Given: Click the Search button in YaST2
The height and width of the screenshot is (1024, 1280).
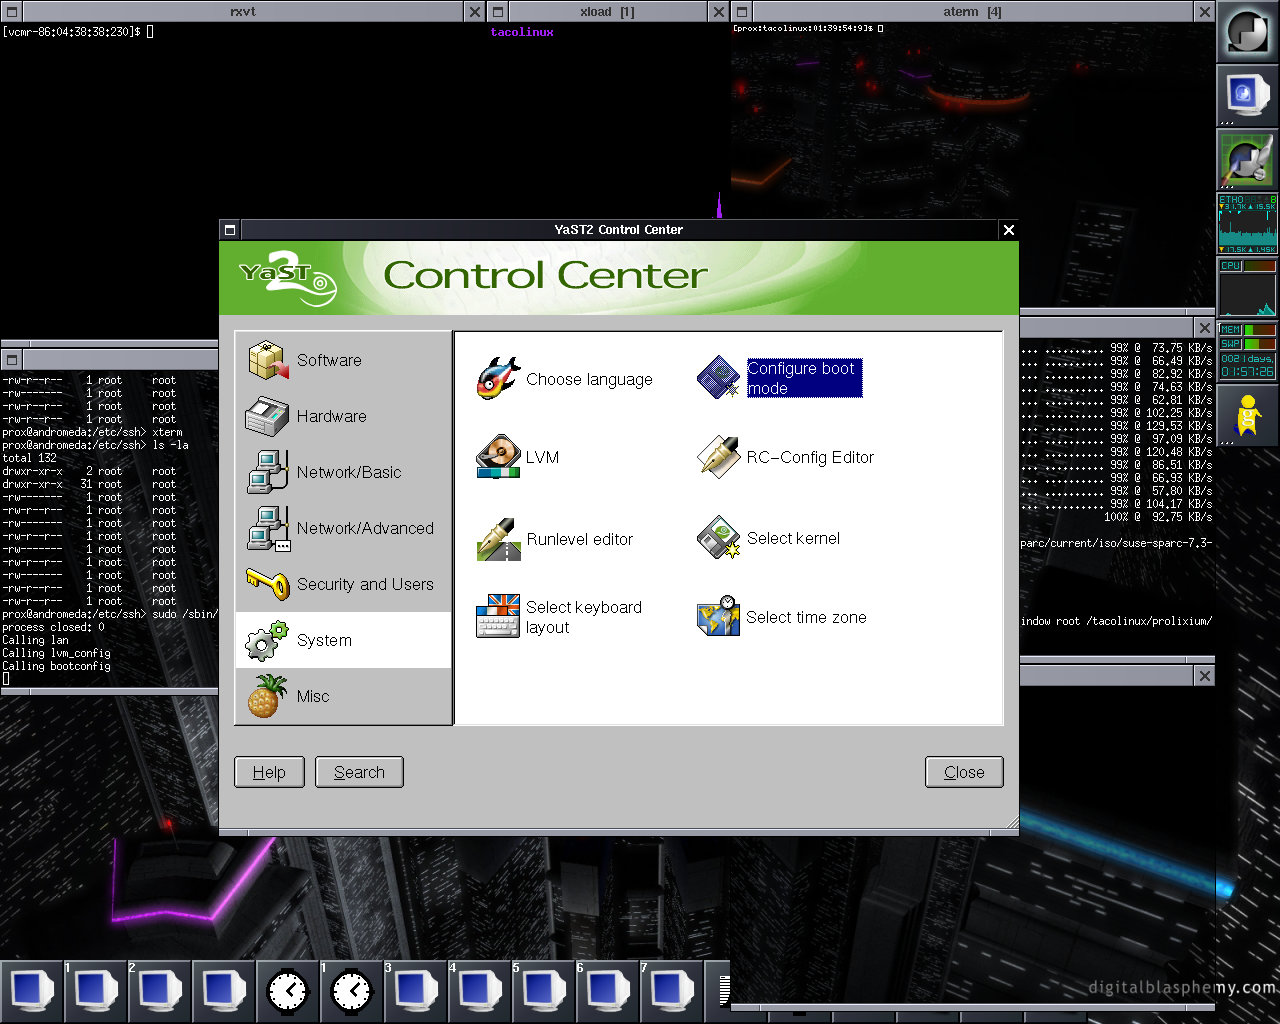Looking at the screenshot, I should [x=359, y=772].
